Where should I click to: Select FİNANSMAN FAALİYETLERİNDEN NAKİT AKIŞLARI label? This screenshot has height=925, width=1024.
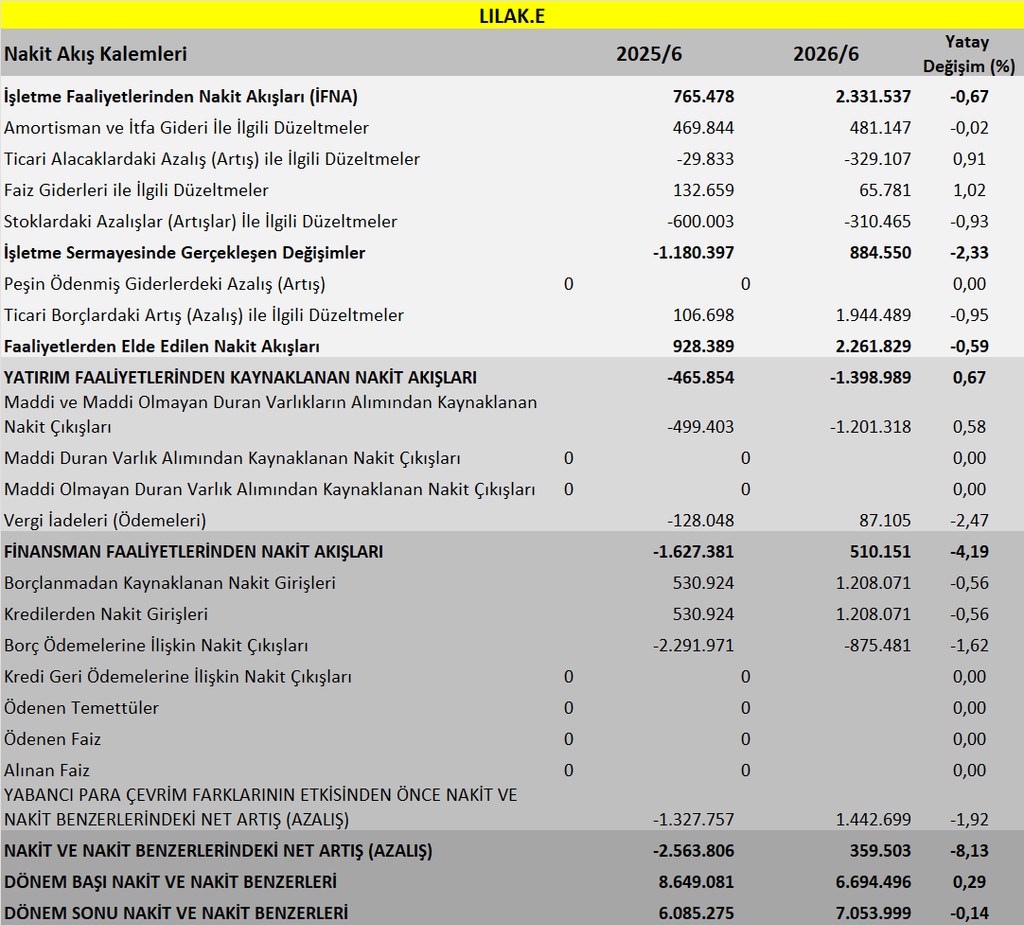point(193,552)
